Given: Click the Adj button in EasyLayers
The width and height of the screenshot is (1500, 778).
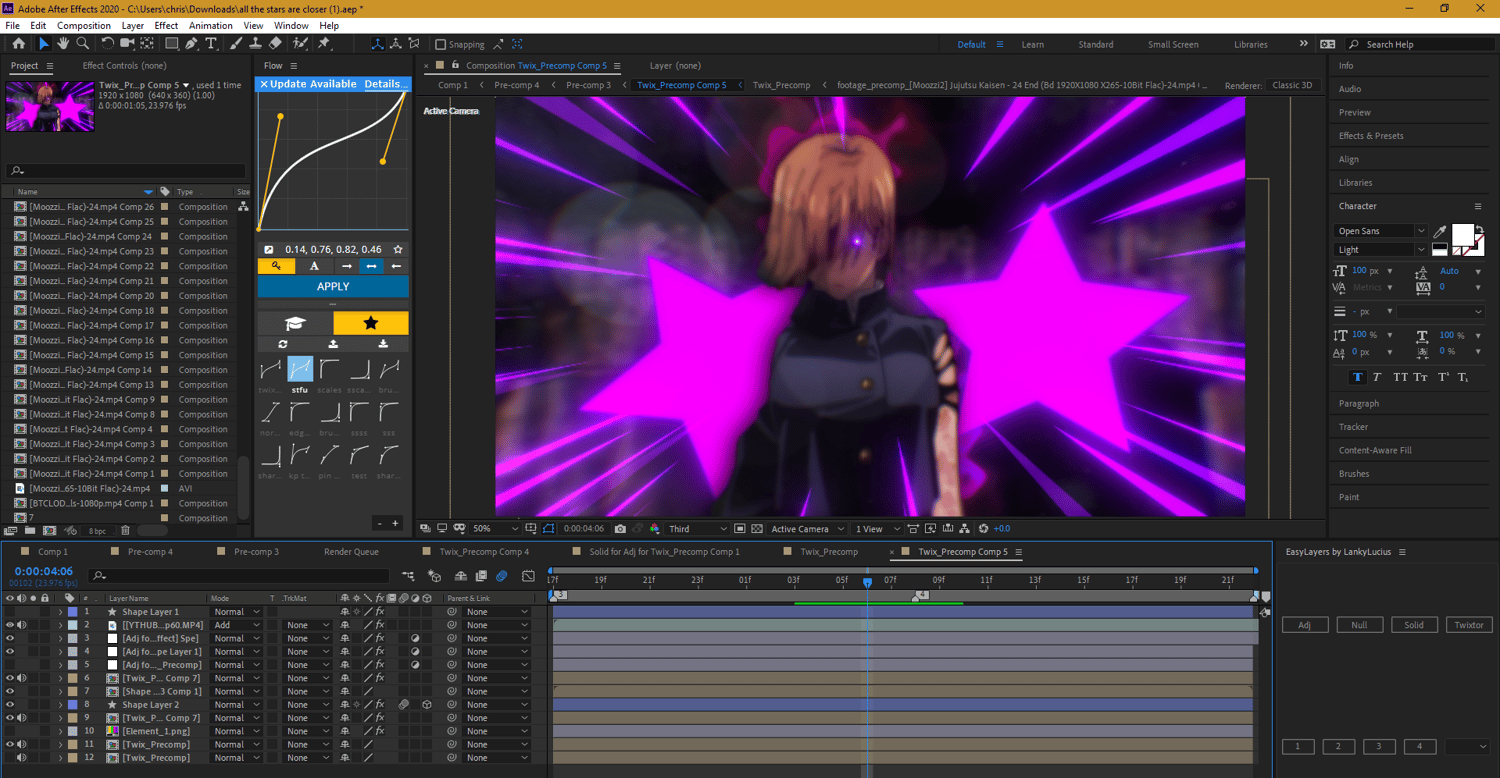Looking at the screenshot, I should tap(1305, 625).
